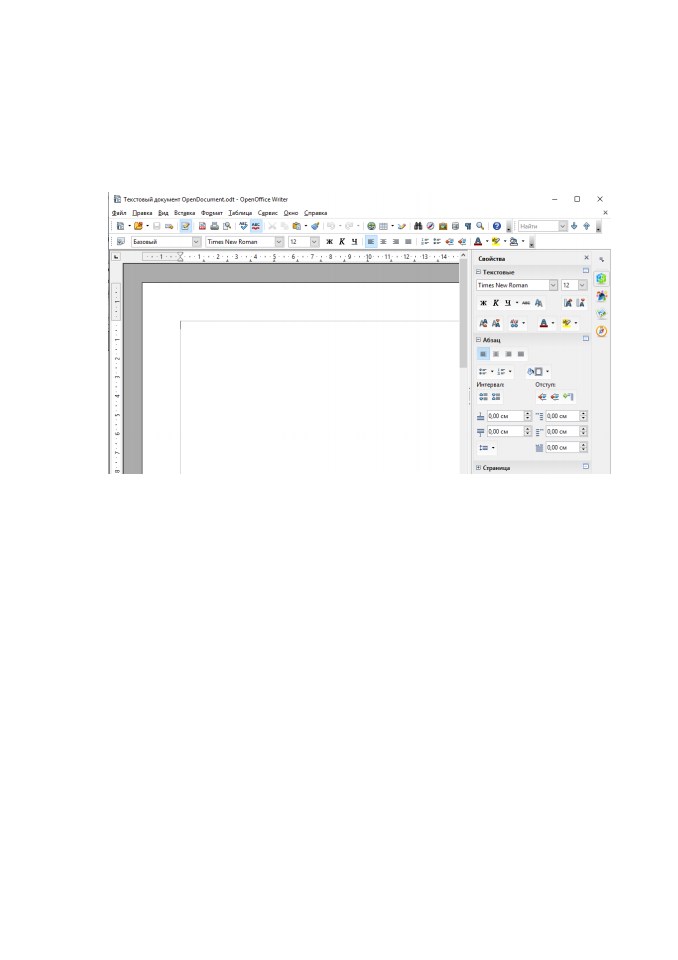Open sidebar Times New Roman font dropdown

(553, 285)
